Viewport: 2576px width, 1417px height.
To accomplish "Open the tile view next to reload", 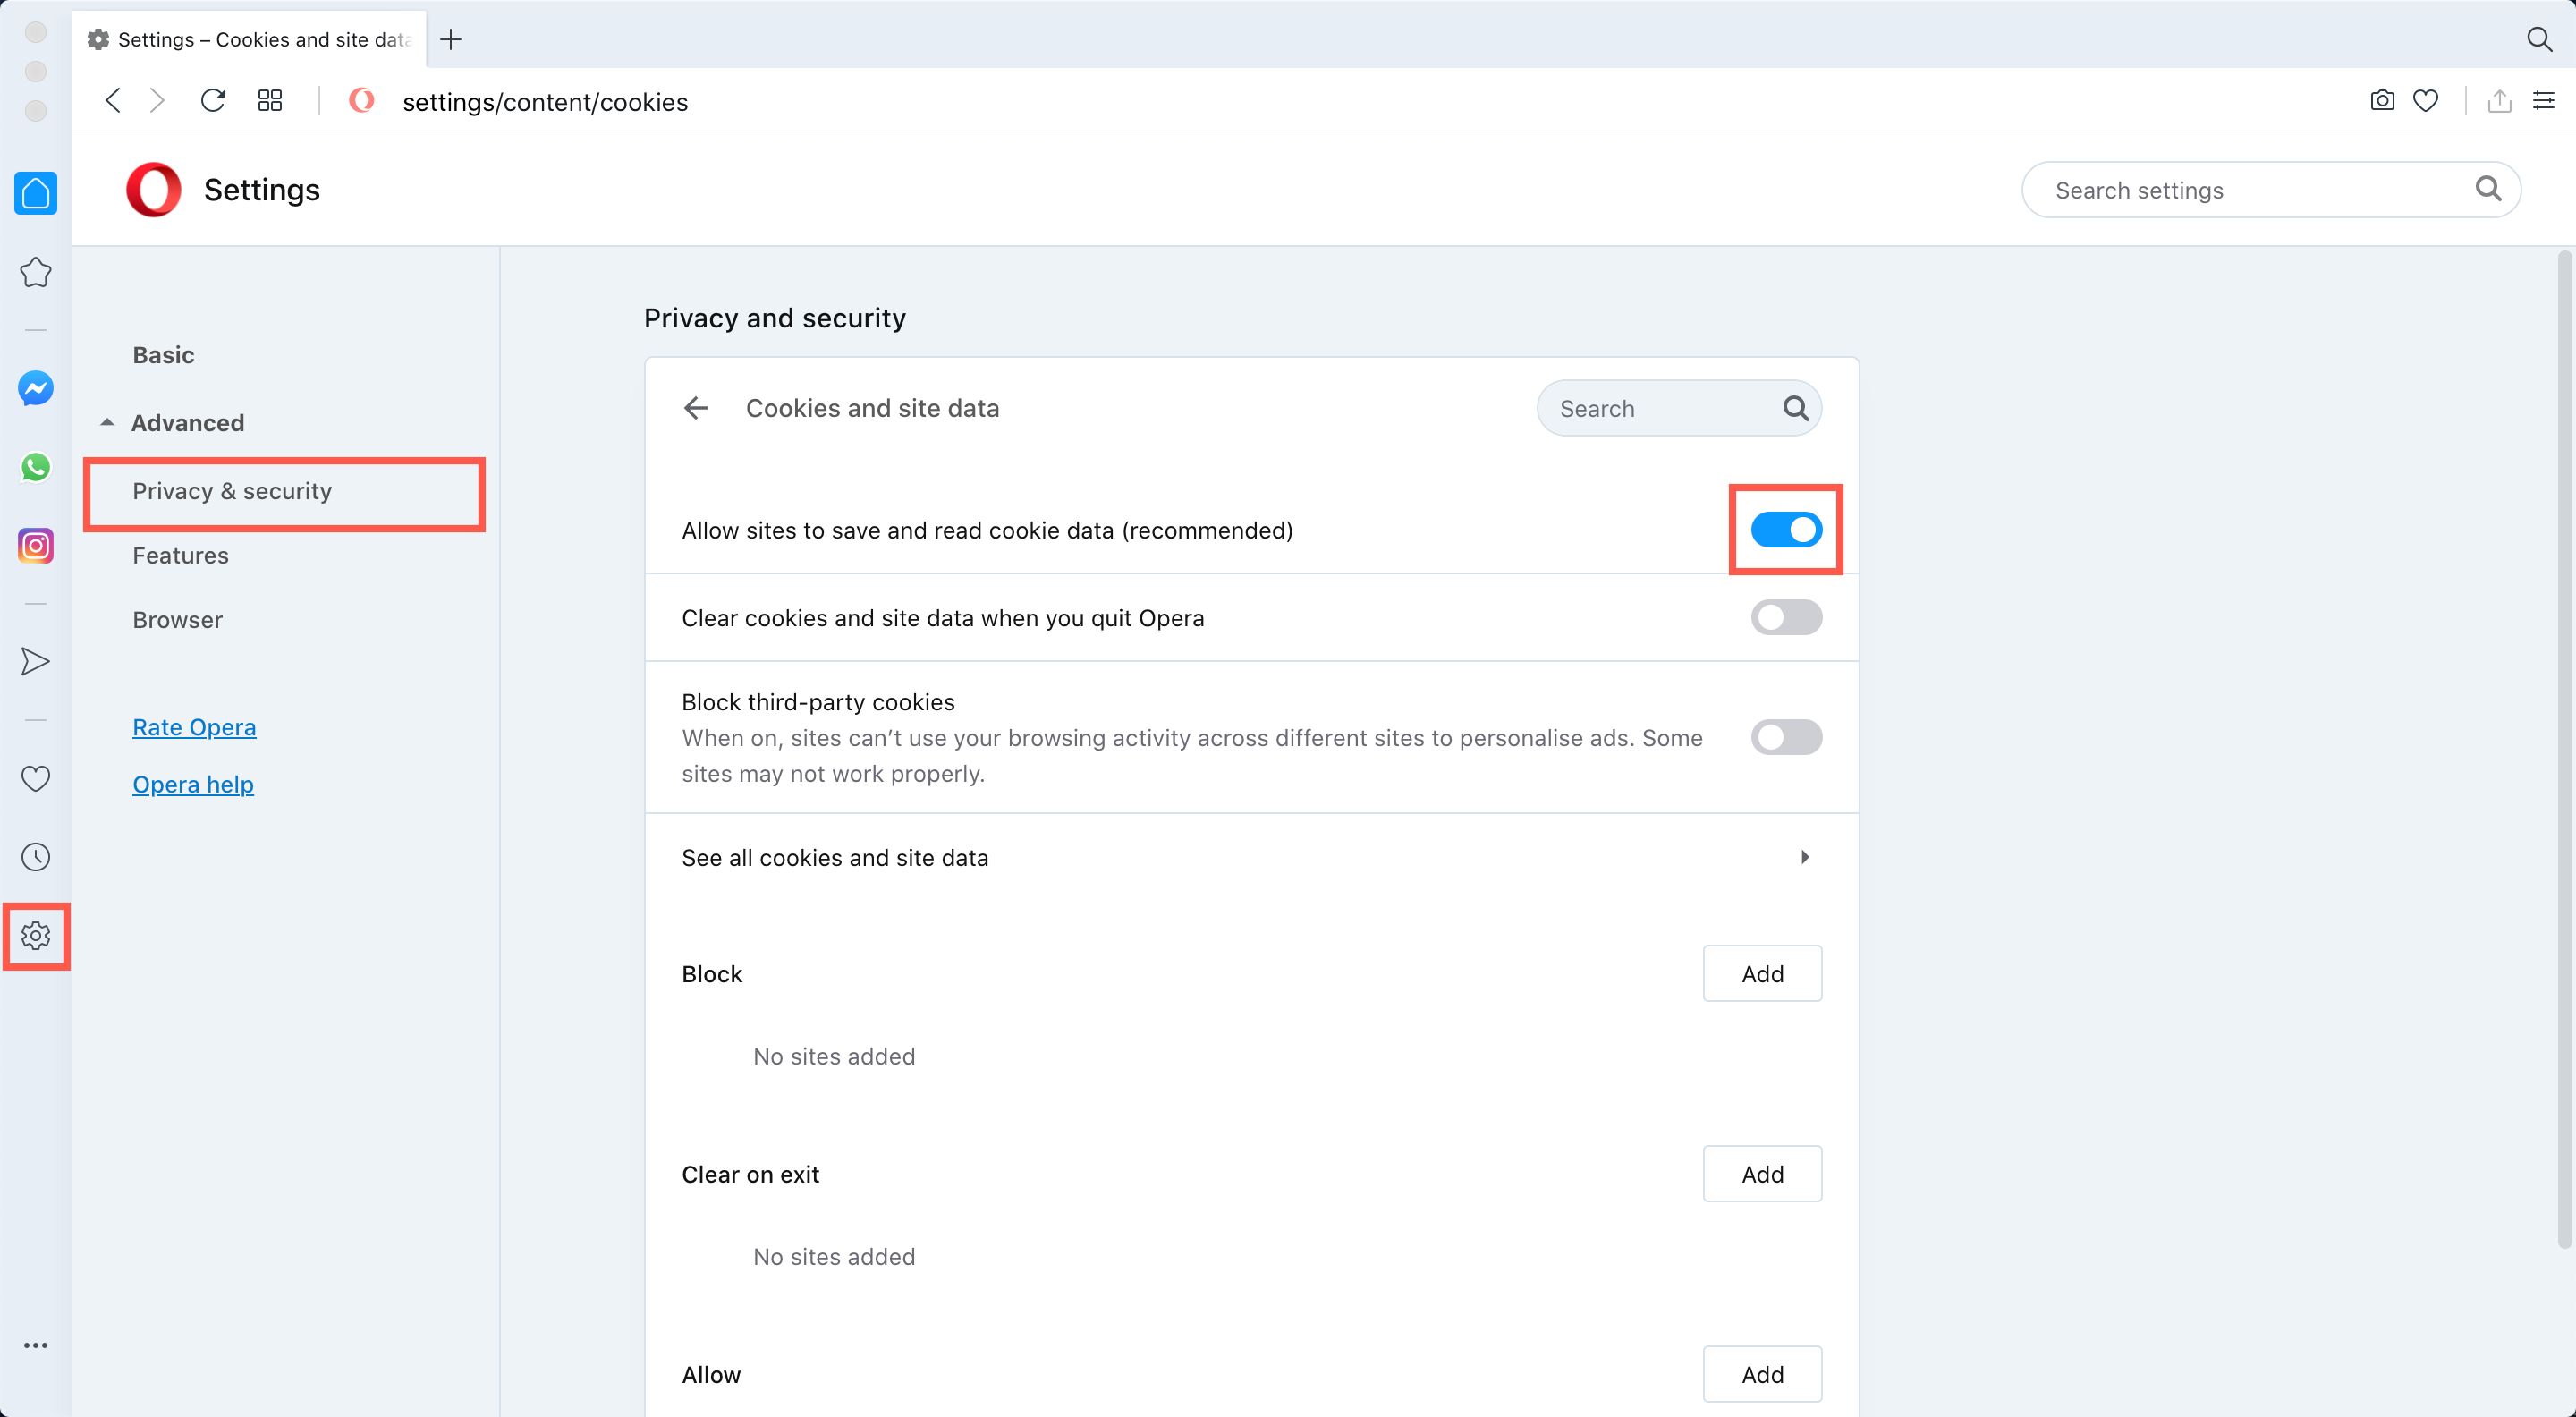I will pyautogui.click(x=269, y=100).
